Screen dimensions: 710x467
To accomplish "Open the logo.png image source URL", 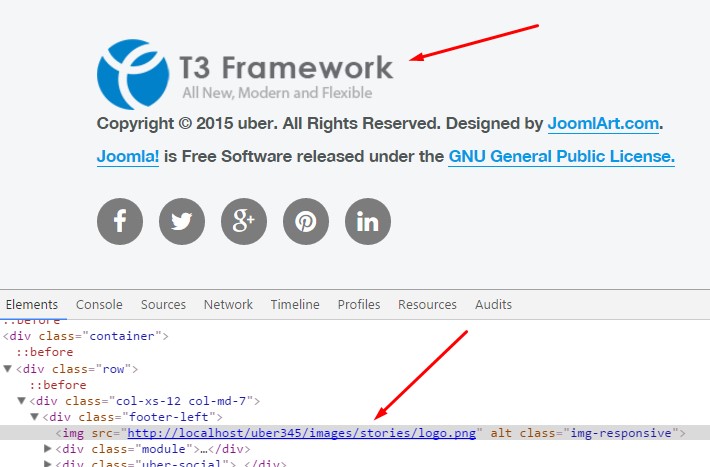I will pos(302,433).
